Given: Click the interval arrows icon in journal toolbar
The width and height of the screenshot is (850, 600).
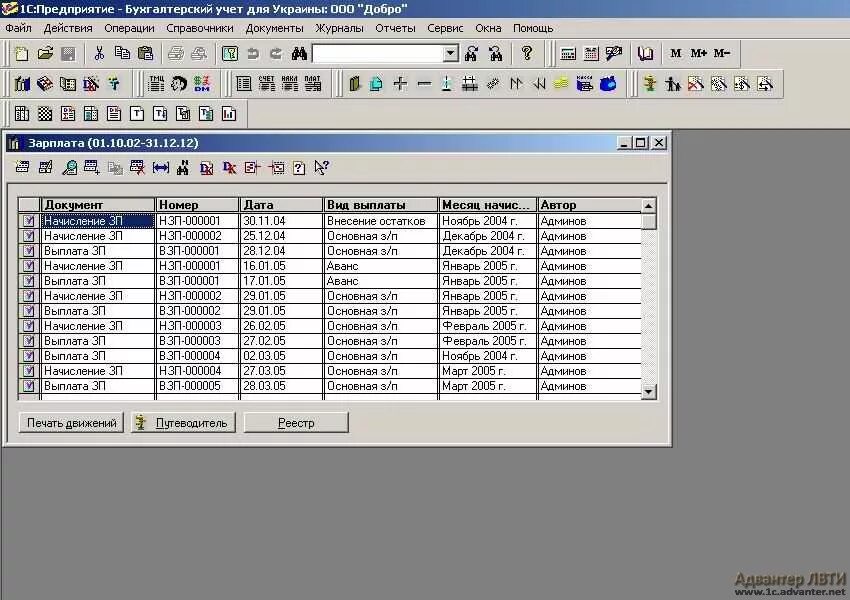Looking at the screenshot, I should click(x=160, y=167).
